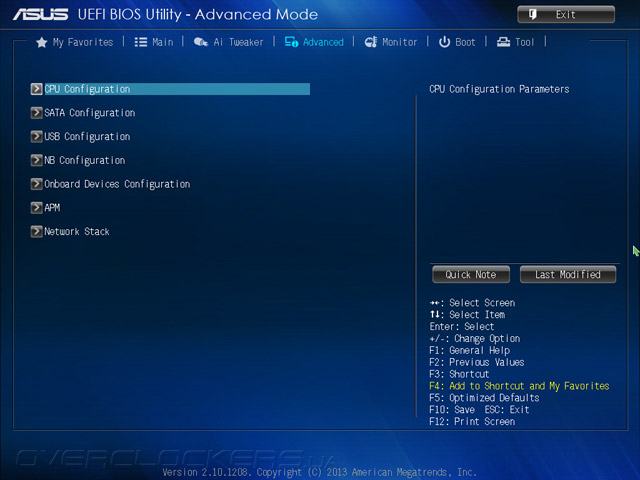640x480 pixels.
Task: Click 'F12: Print Screen' hint
Action: point(472,422)
